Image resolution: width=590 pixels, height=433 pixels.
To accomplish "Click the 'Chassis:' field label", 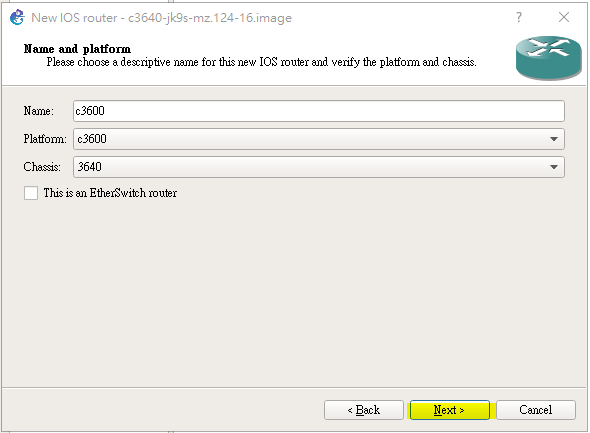I will click(x=42, y=167).
